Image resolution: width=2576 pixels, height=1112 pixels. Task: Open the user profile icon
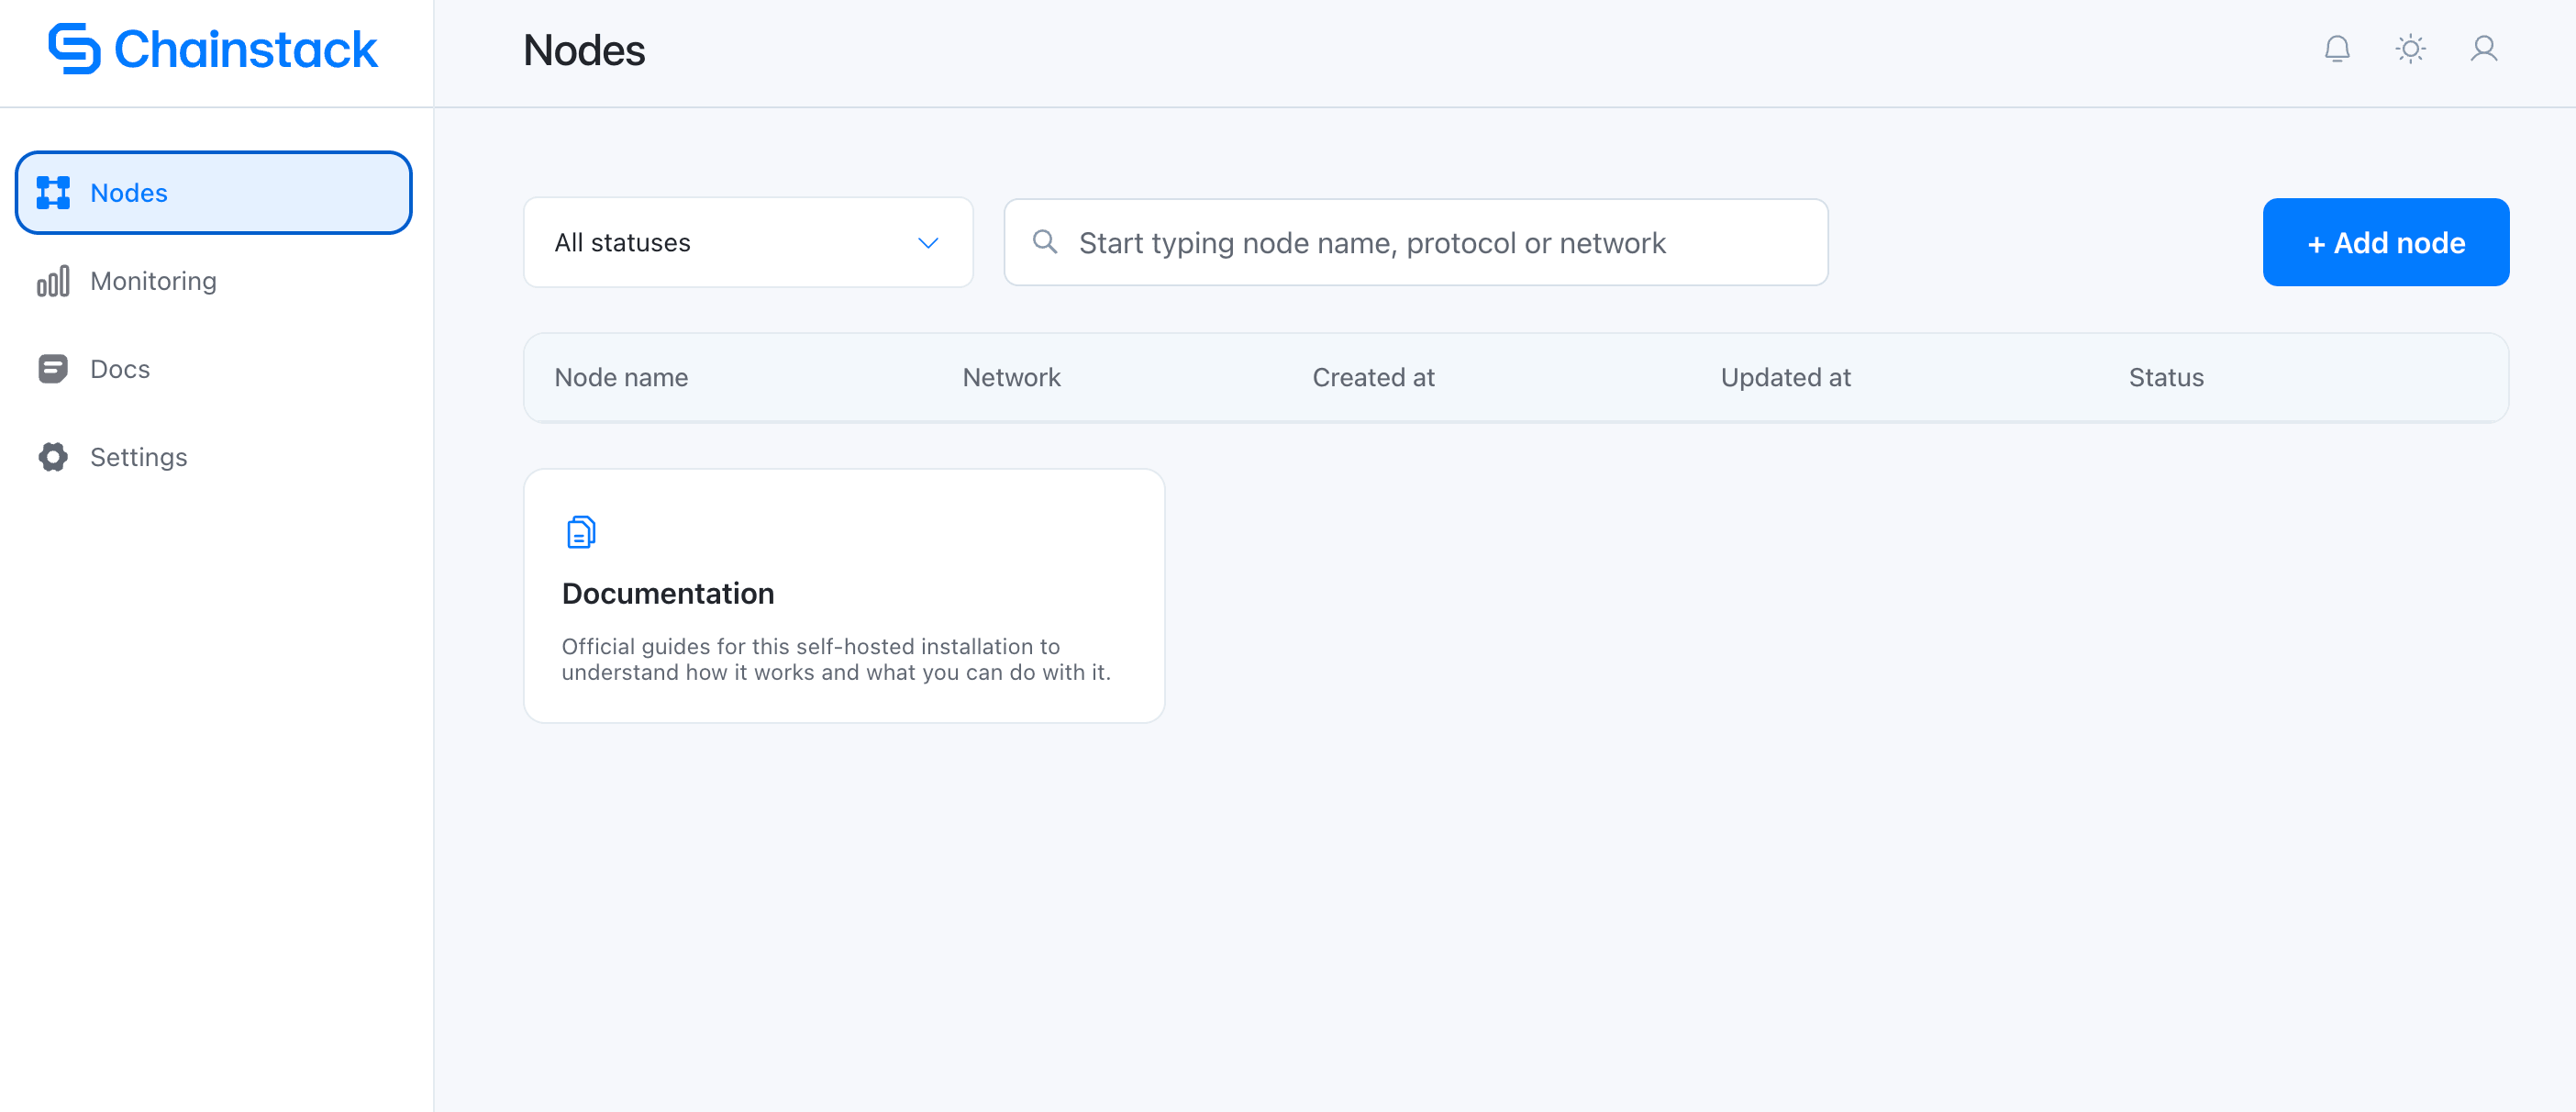2483,49
